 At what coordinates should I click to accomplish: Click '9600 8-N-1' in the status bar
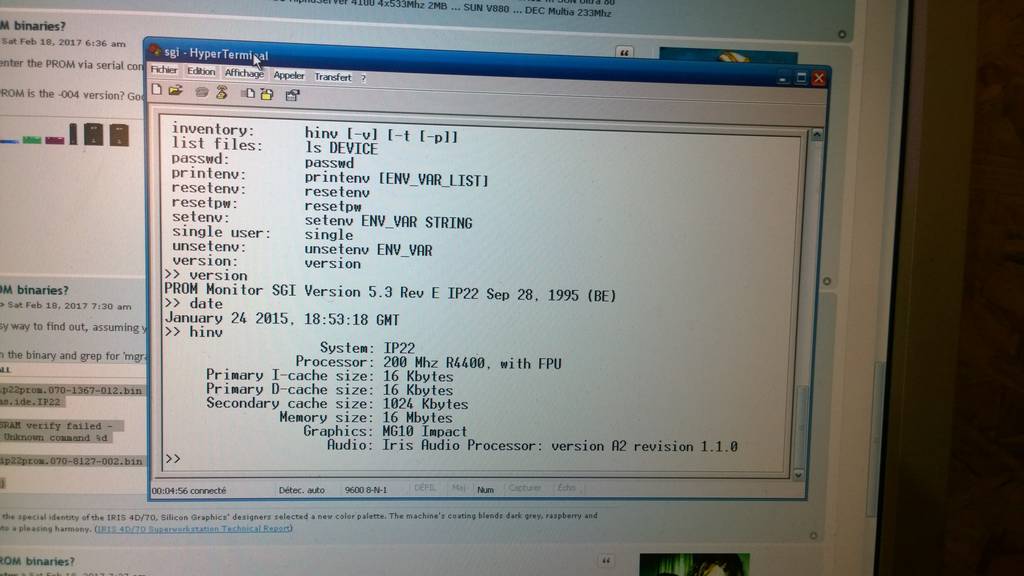(x=366, y=490)
